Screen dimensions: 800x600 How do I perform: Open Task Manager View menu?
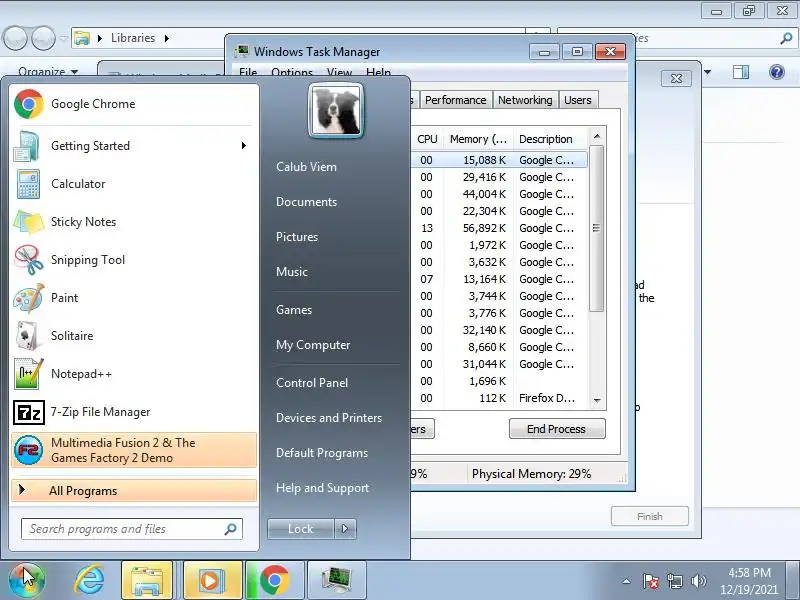[x=339, y=72]
